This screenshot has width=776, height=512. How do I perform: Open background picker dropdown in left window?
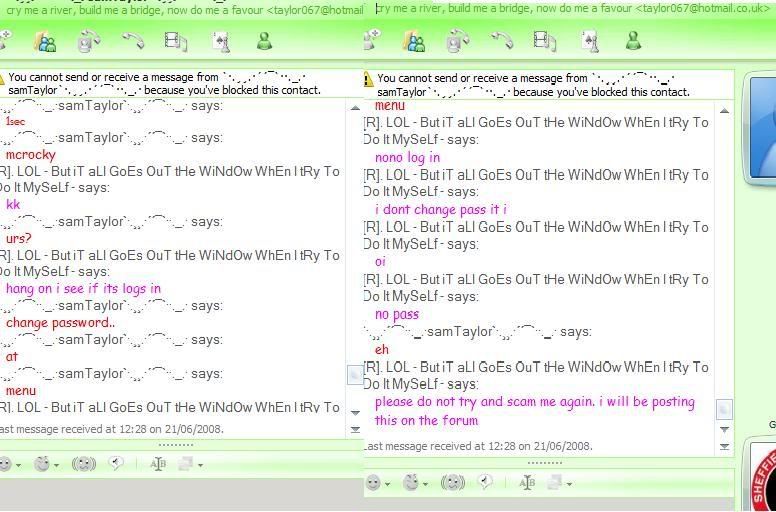point(200,465)
